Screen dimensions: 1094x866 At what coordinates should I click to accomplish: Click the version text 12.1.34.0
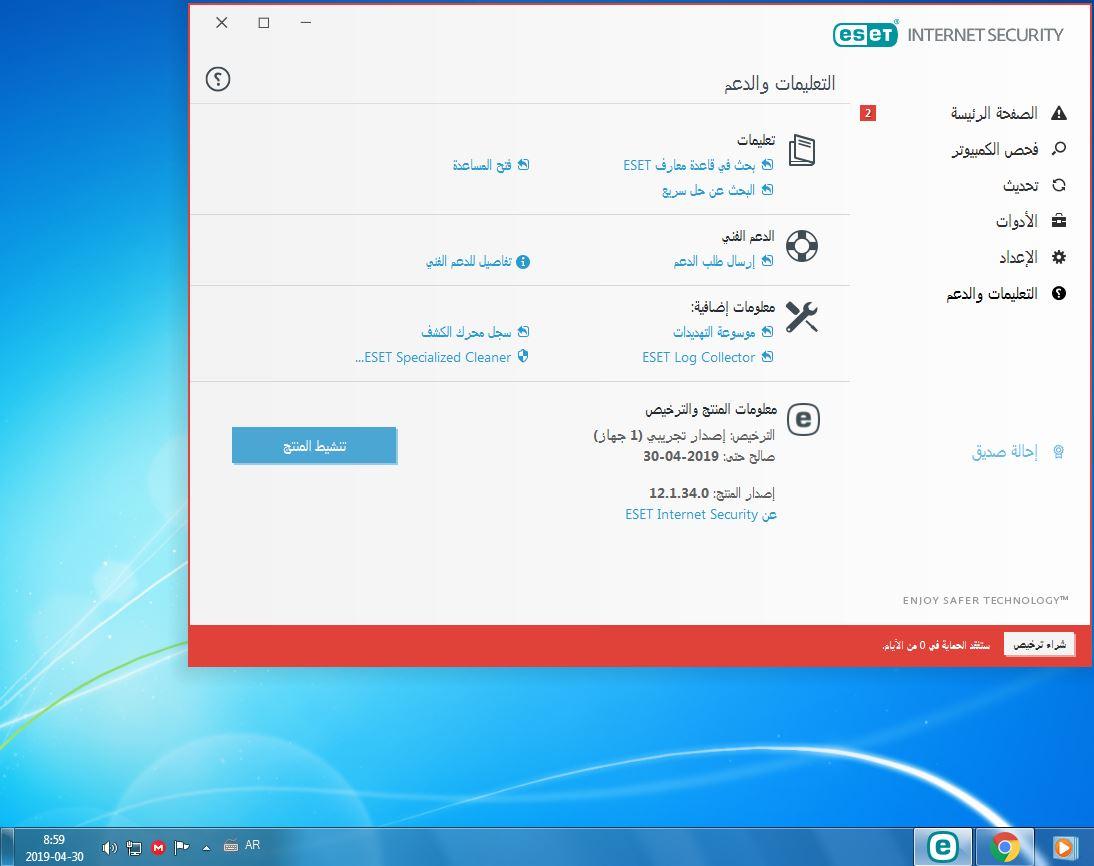click(679, 493)
